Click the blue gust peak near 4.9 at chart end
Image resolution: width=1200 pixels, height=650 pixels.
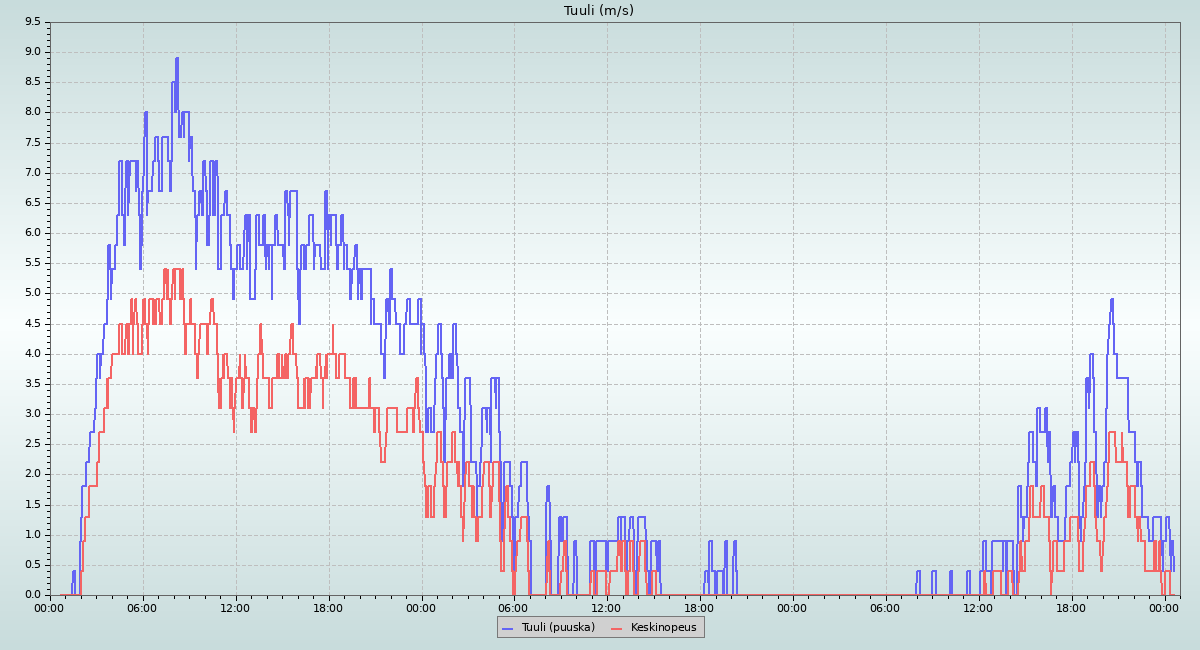tap(1111, 300)
